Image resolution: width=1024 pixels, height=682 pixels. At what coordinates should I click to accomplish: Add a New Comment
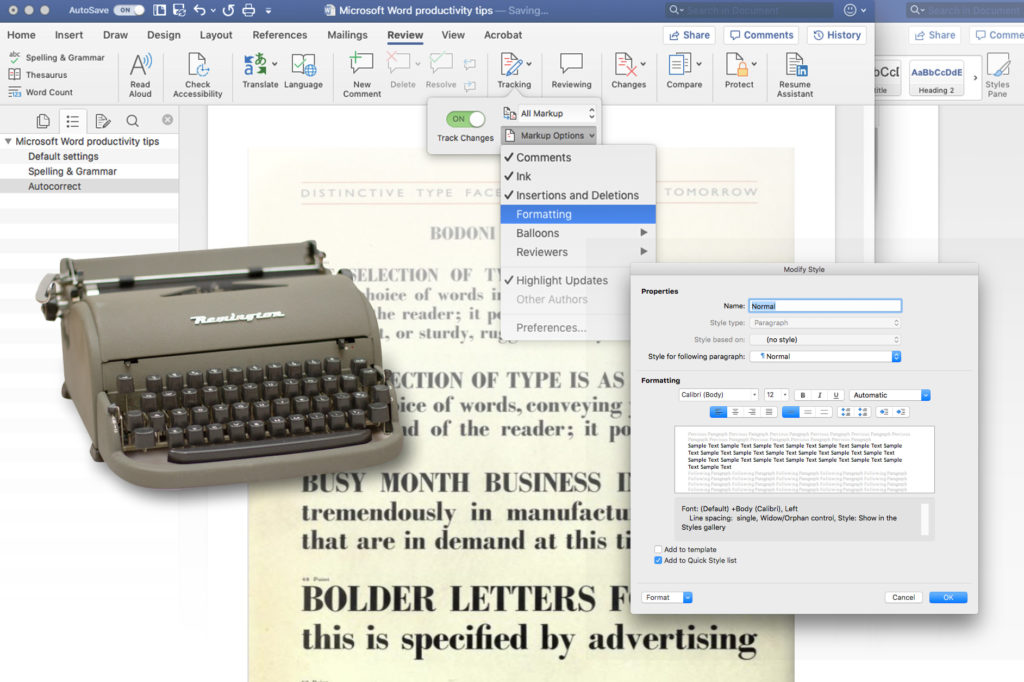[x=361, y=65]
